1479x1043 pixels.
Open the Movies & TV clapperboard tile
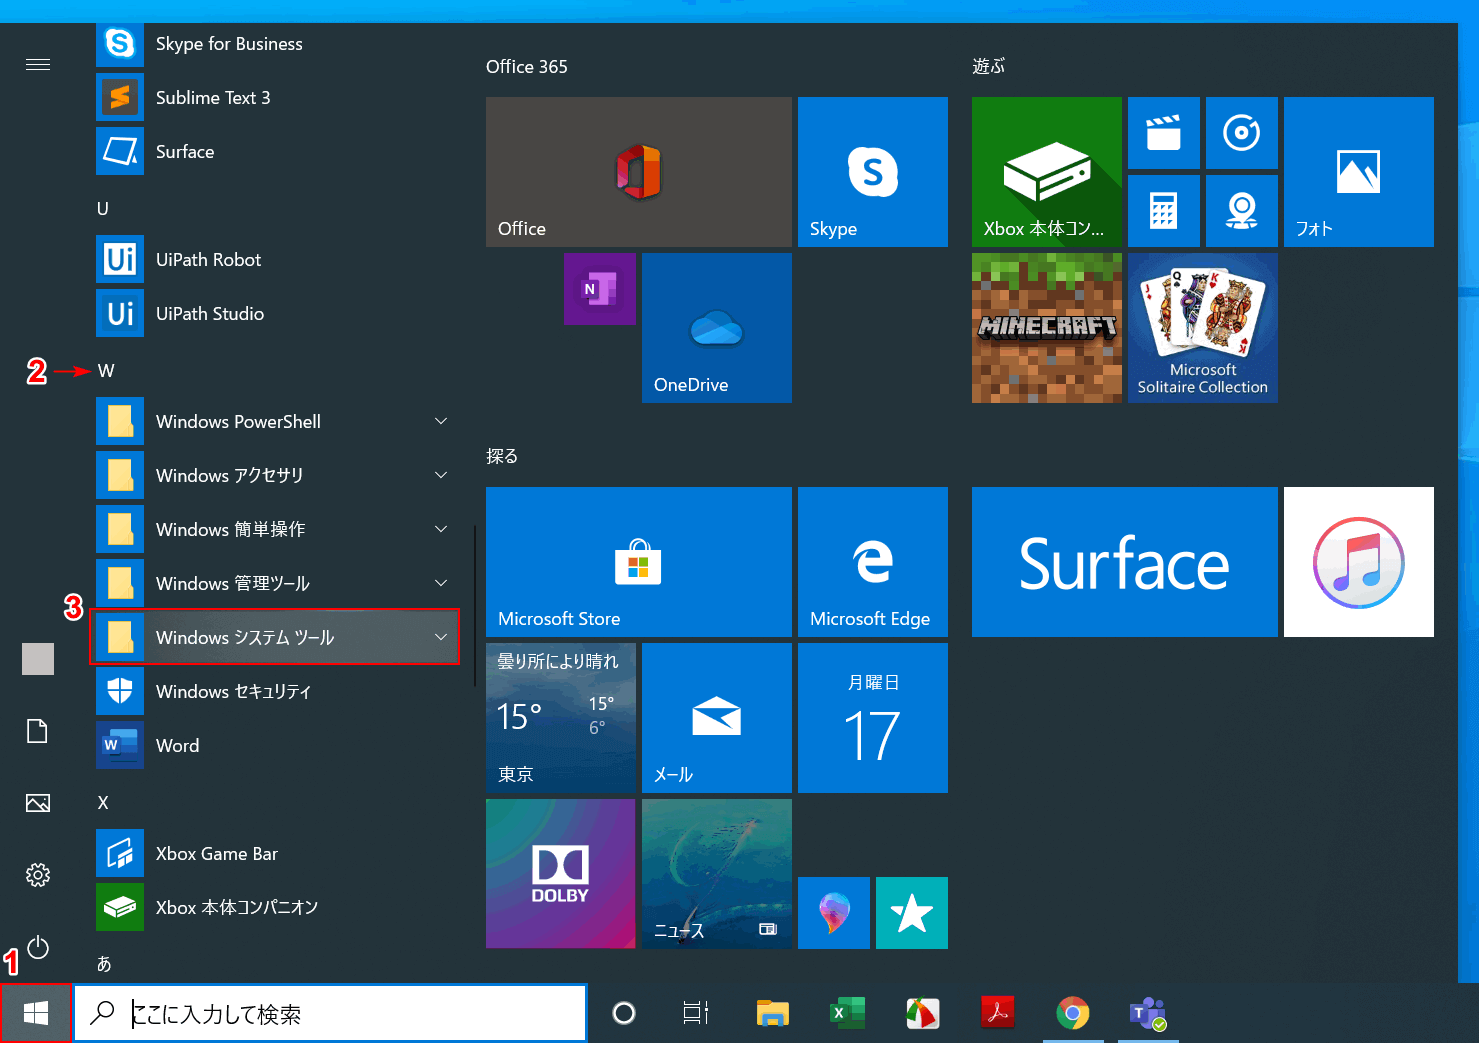pyautogui.click(x=1163, y=133)
